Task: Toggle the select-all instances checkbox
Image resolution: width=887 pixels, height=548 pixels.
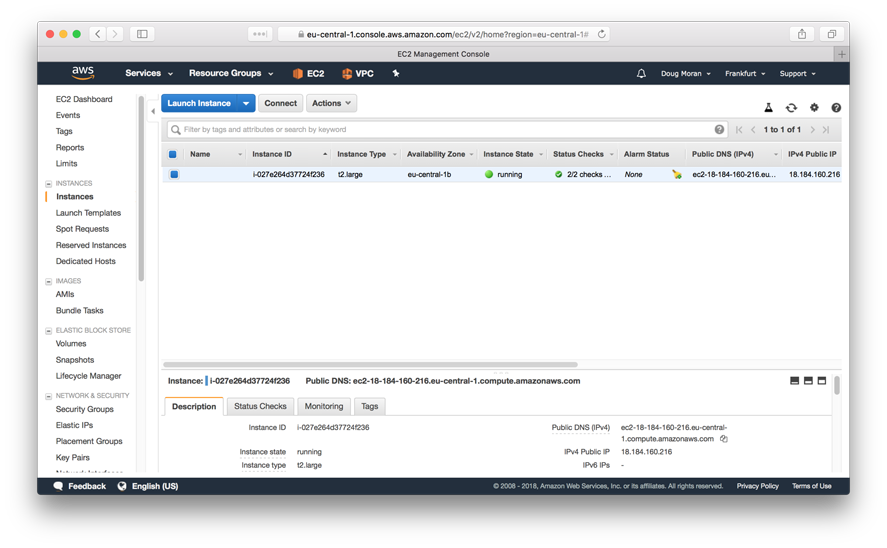Action: point(173,154)
